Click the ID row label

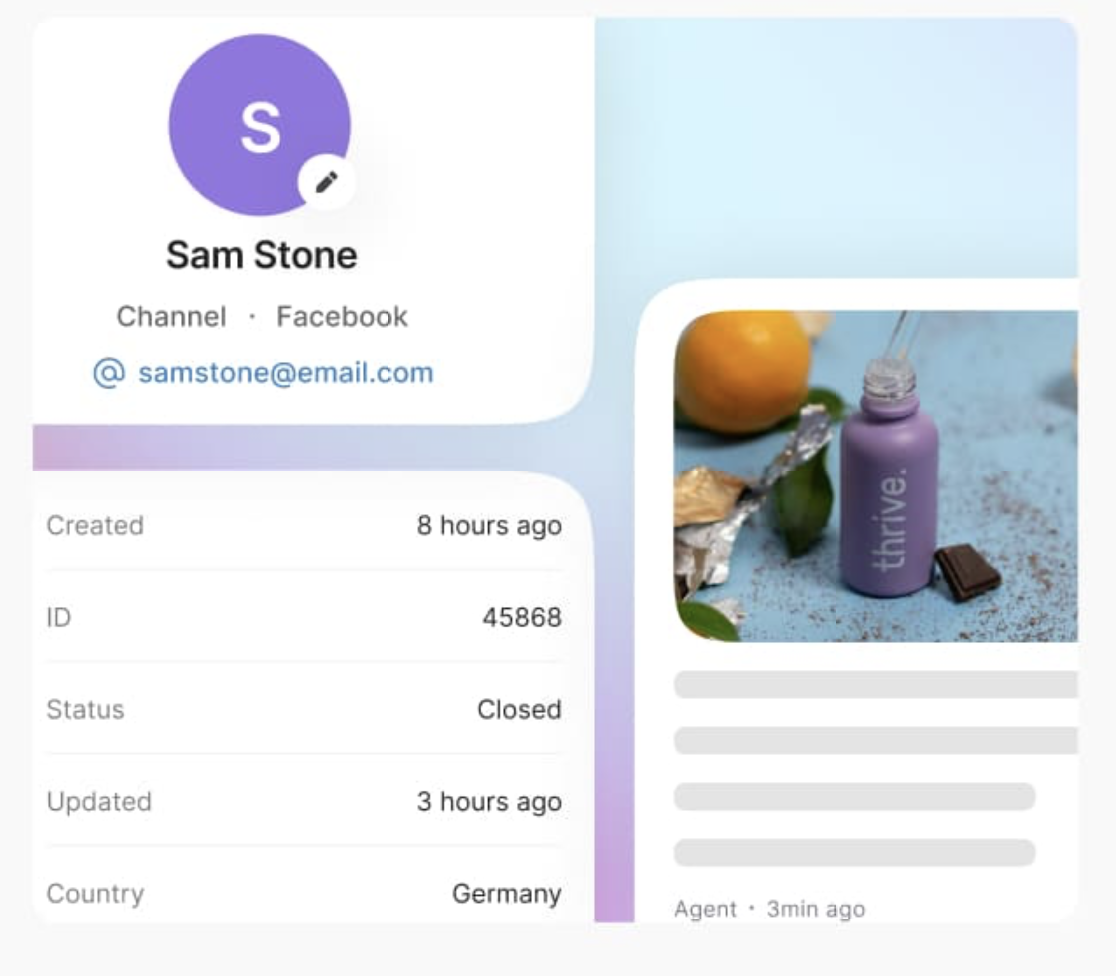click(x=59, y=617)
